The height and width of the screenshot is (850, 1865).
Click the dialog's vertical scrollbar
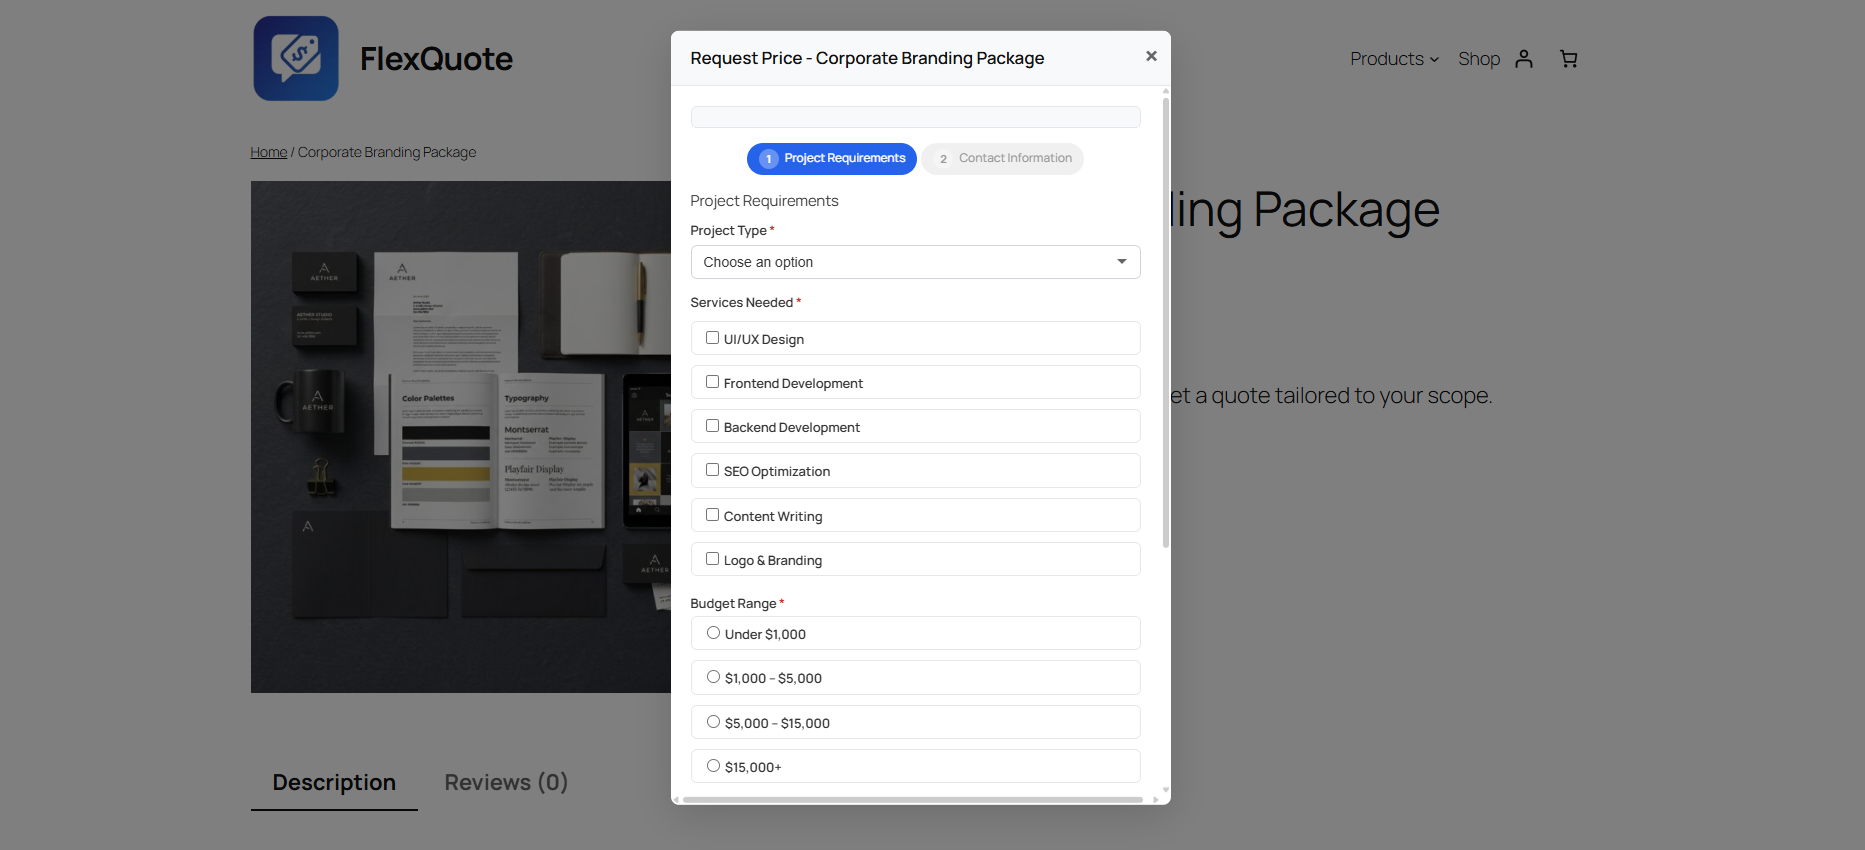tap(1166, 320)
